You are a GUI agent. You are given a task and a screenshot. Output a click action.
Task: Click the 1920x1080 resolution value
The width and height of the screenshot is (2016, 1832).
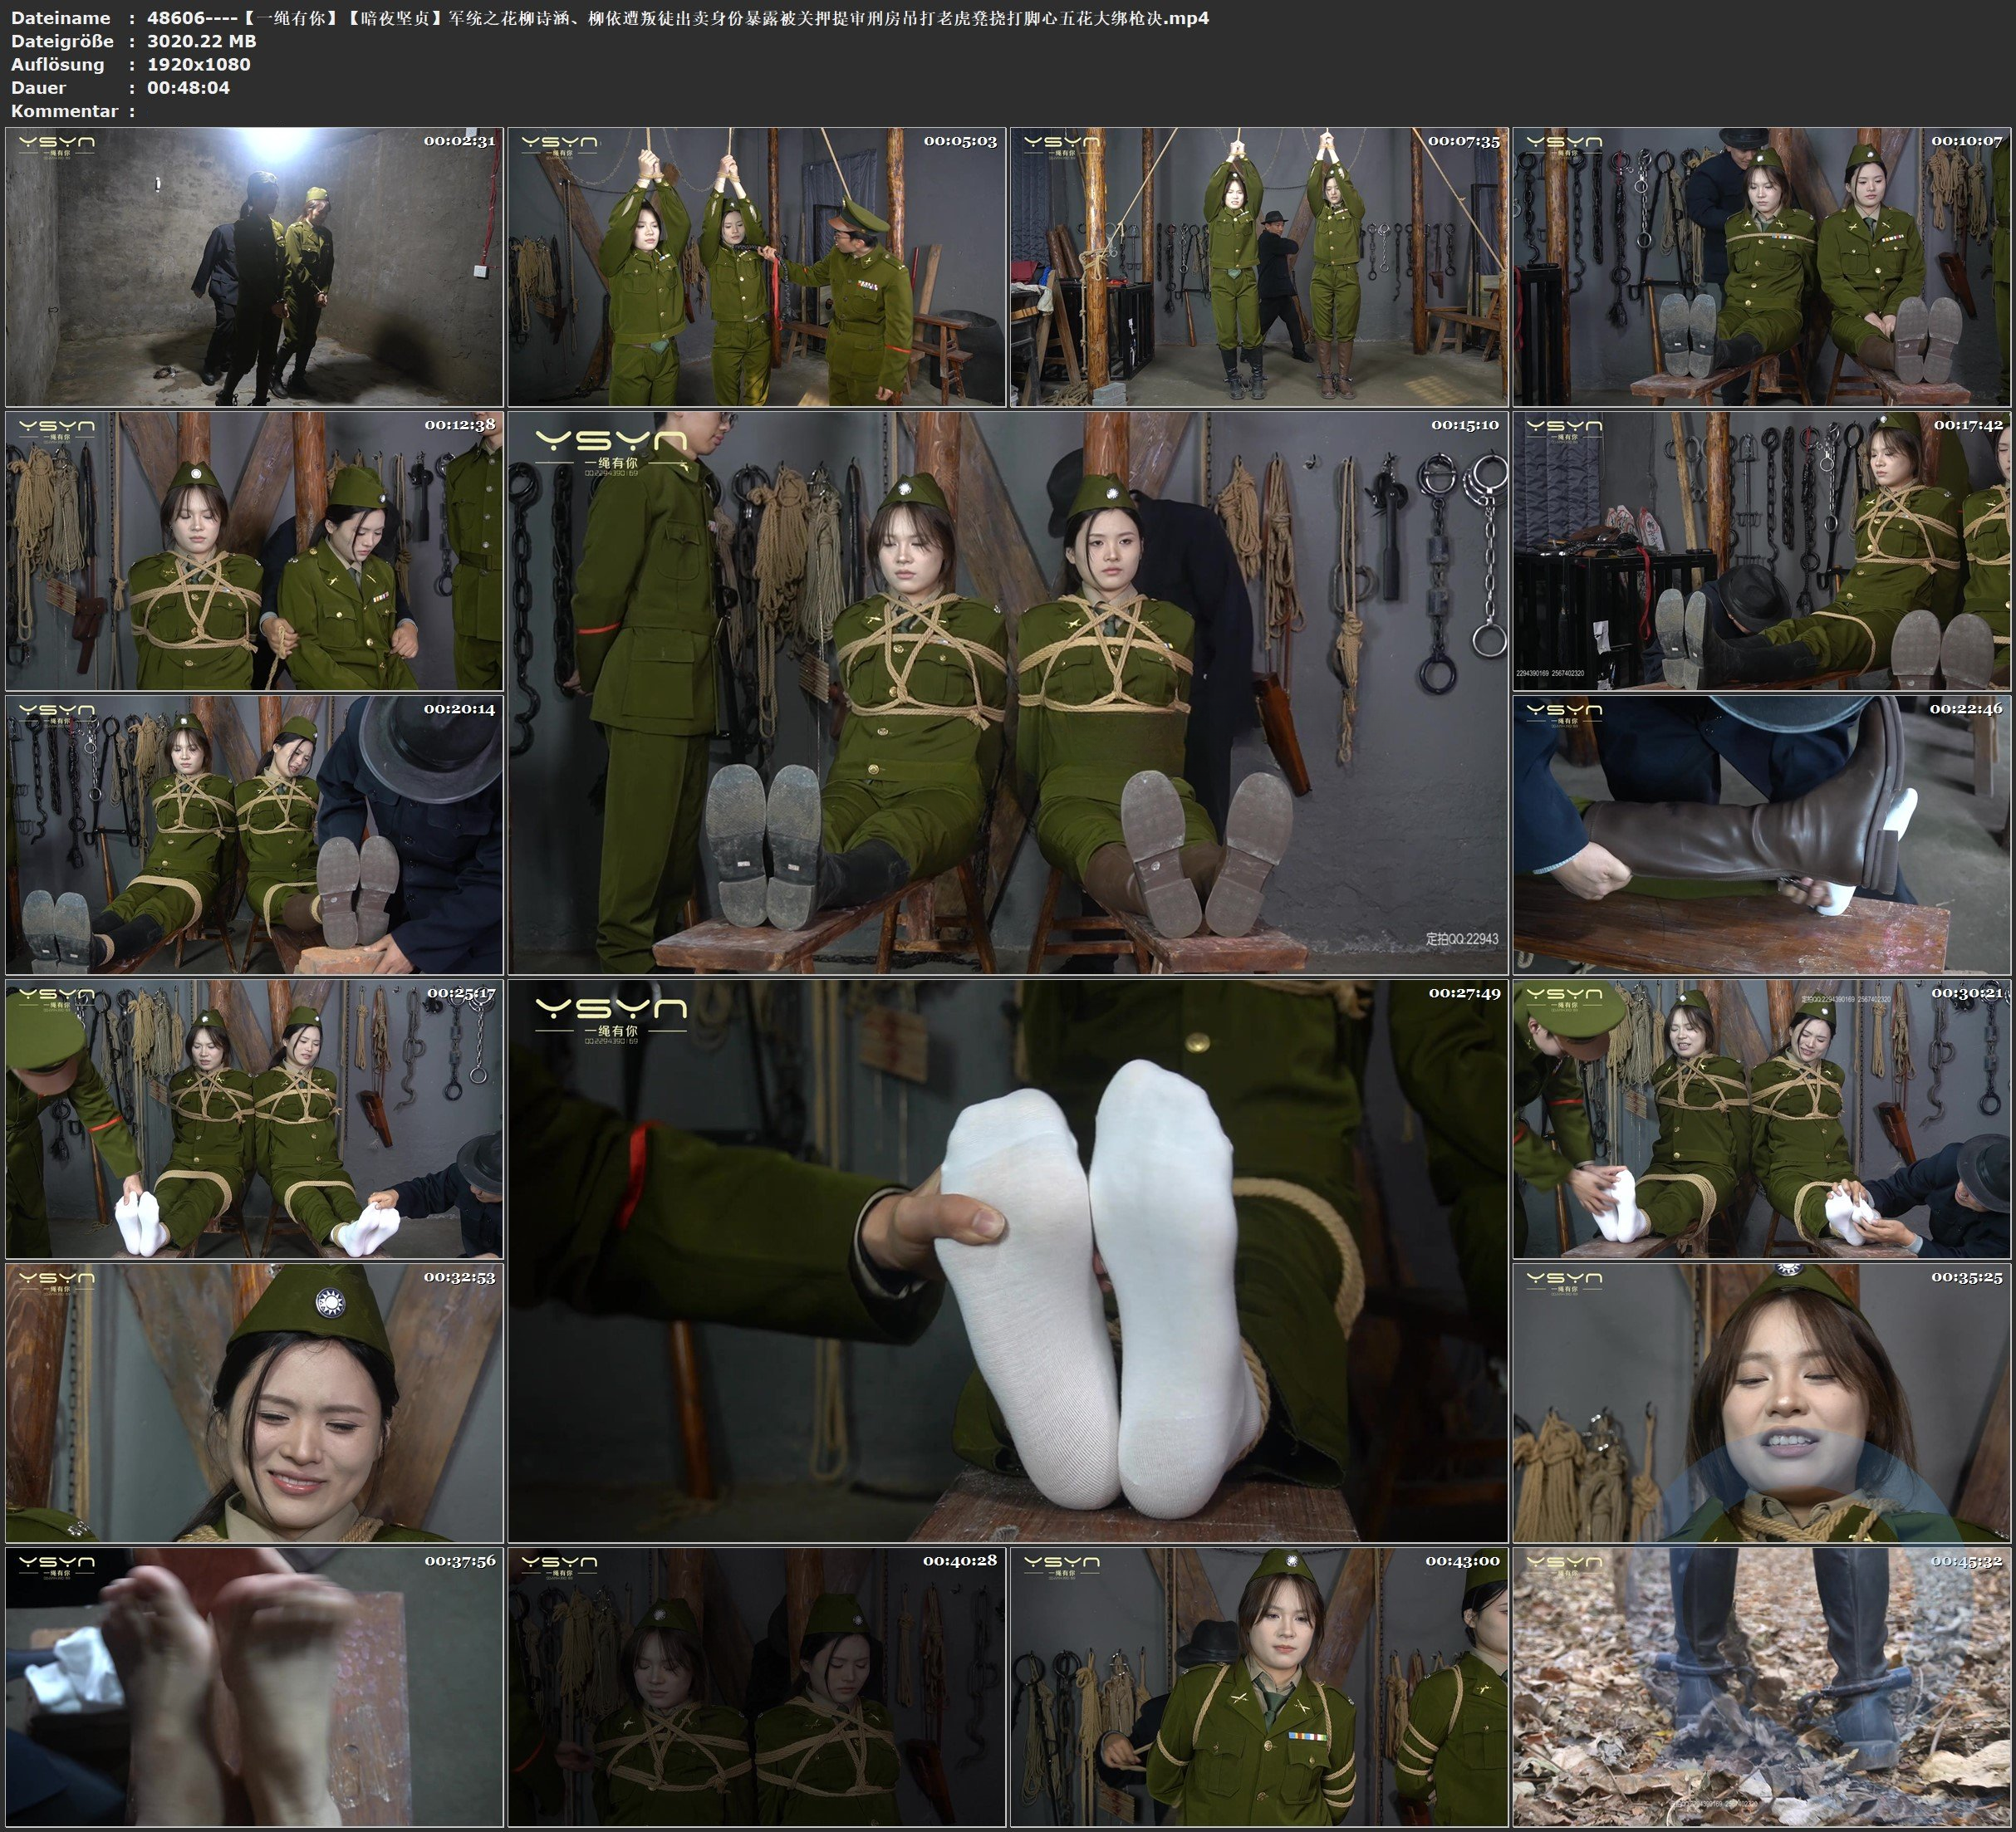[198, 64]
